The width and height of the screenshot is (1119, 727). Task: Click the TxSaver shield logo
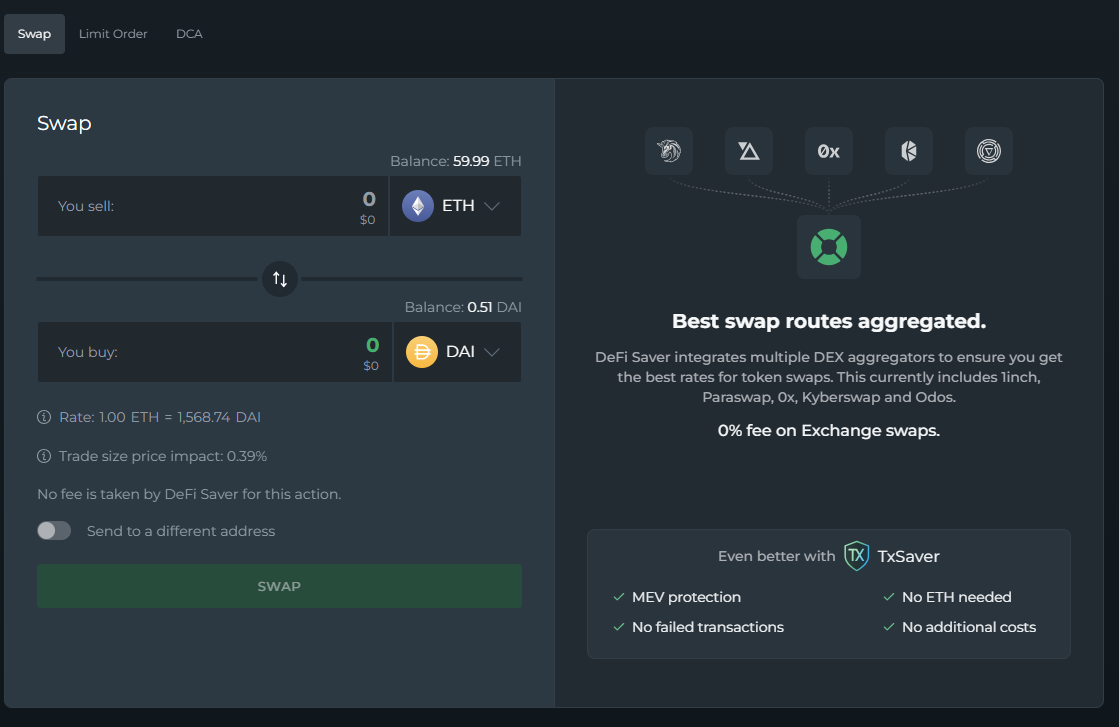857,556
